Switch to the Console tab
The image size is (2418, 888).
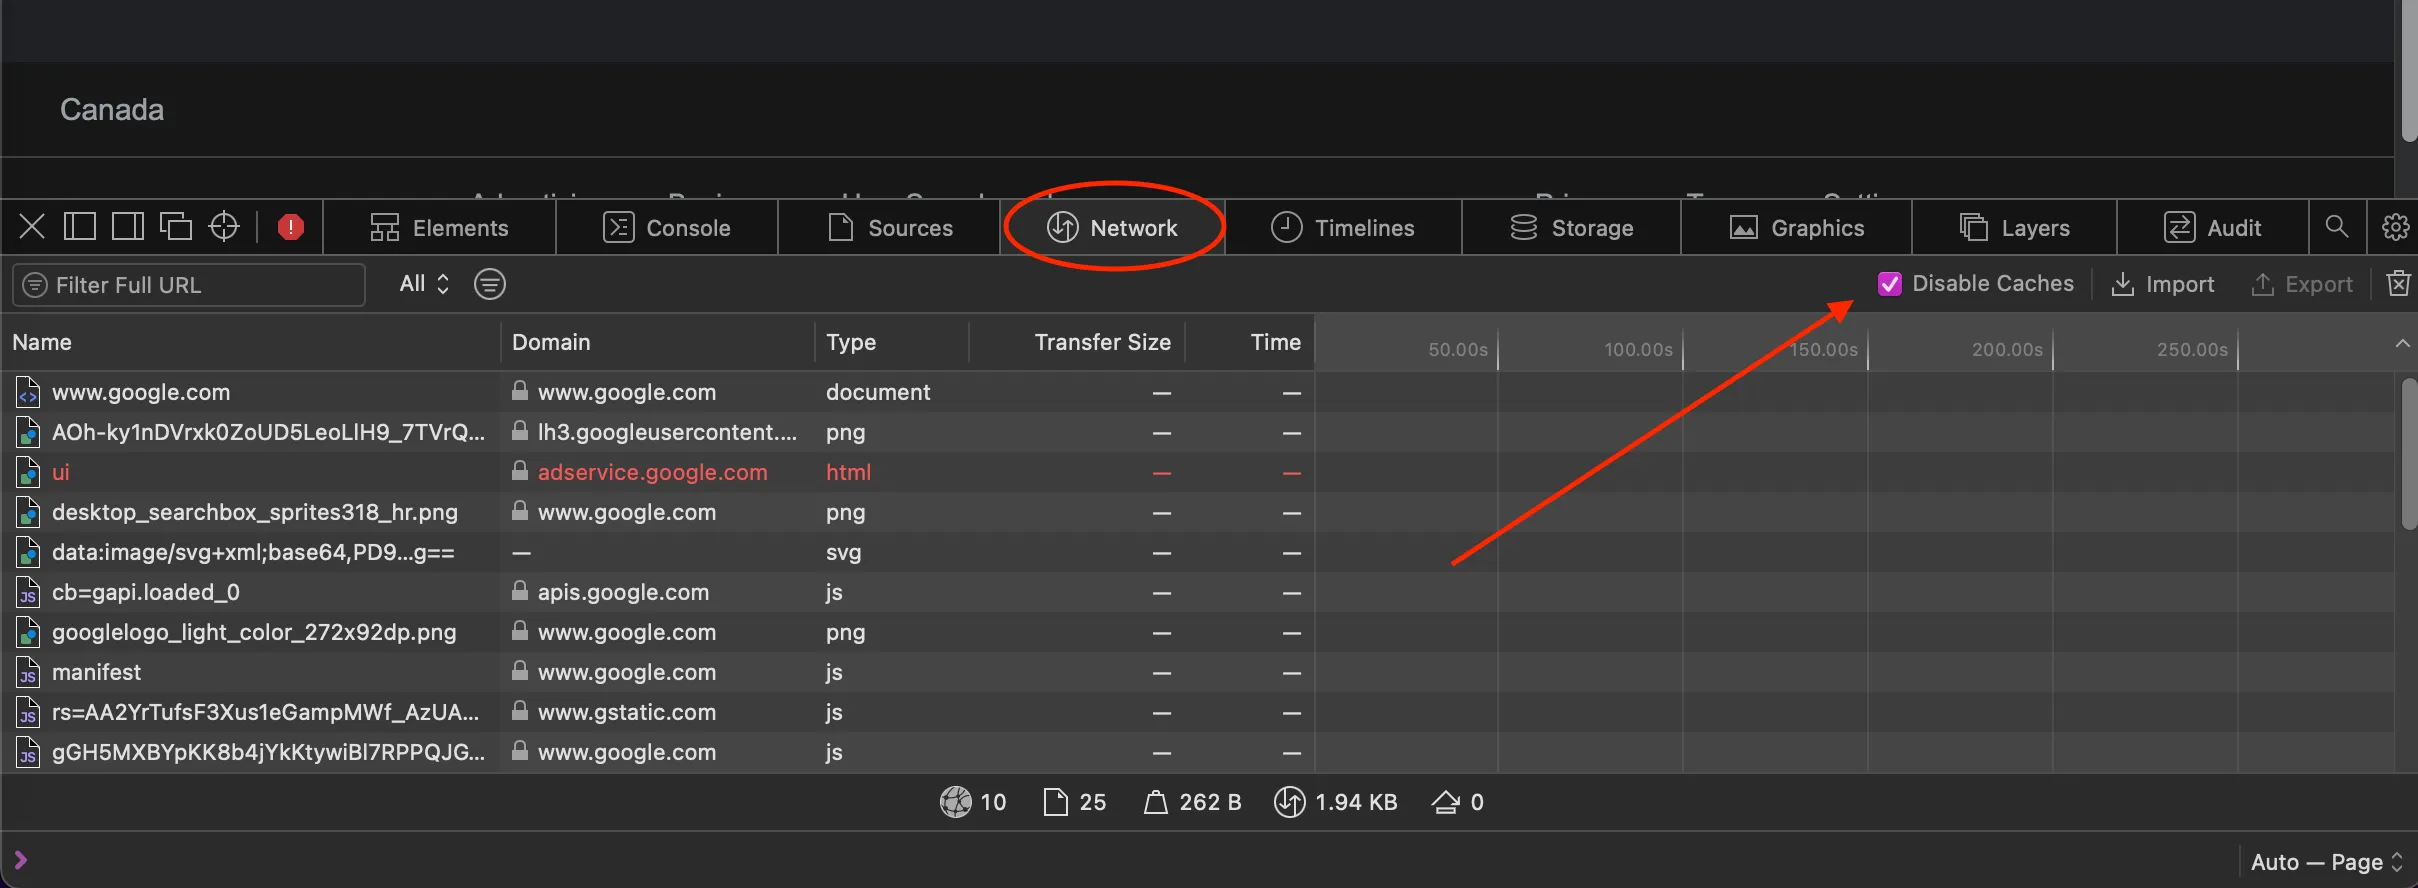tap(667, 228)
